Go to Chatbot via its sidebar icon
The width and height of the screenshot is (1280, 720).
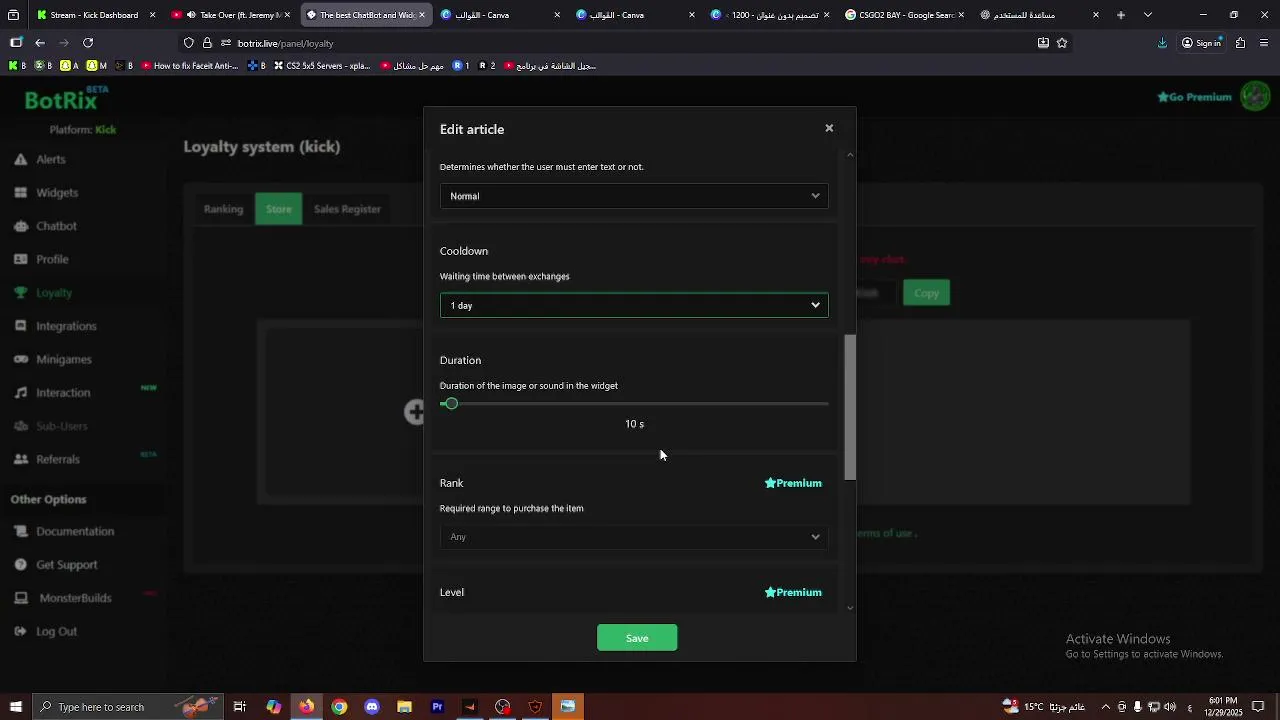coord(20,226)
